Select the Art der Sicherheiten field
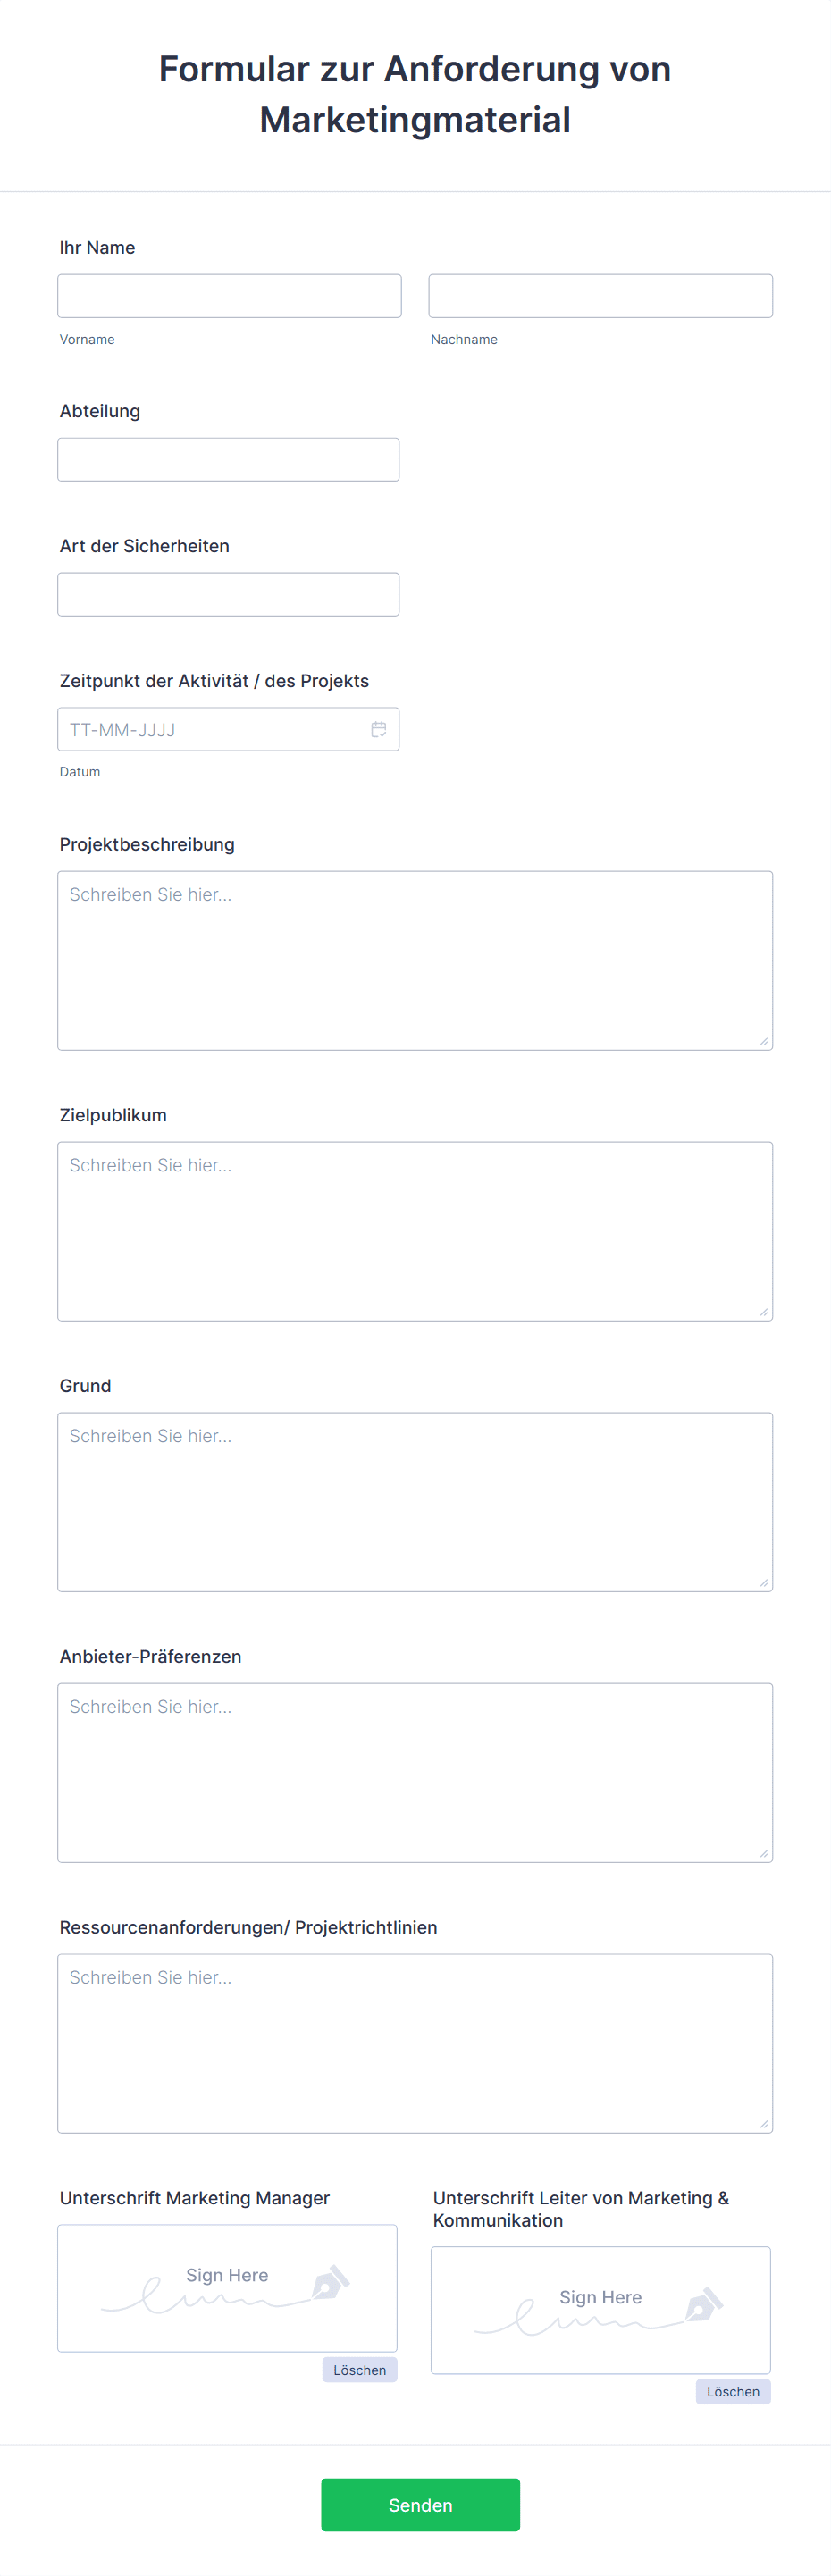The width and height of the screenshot is (831, 2576). tap(228, 594)
